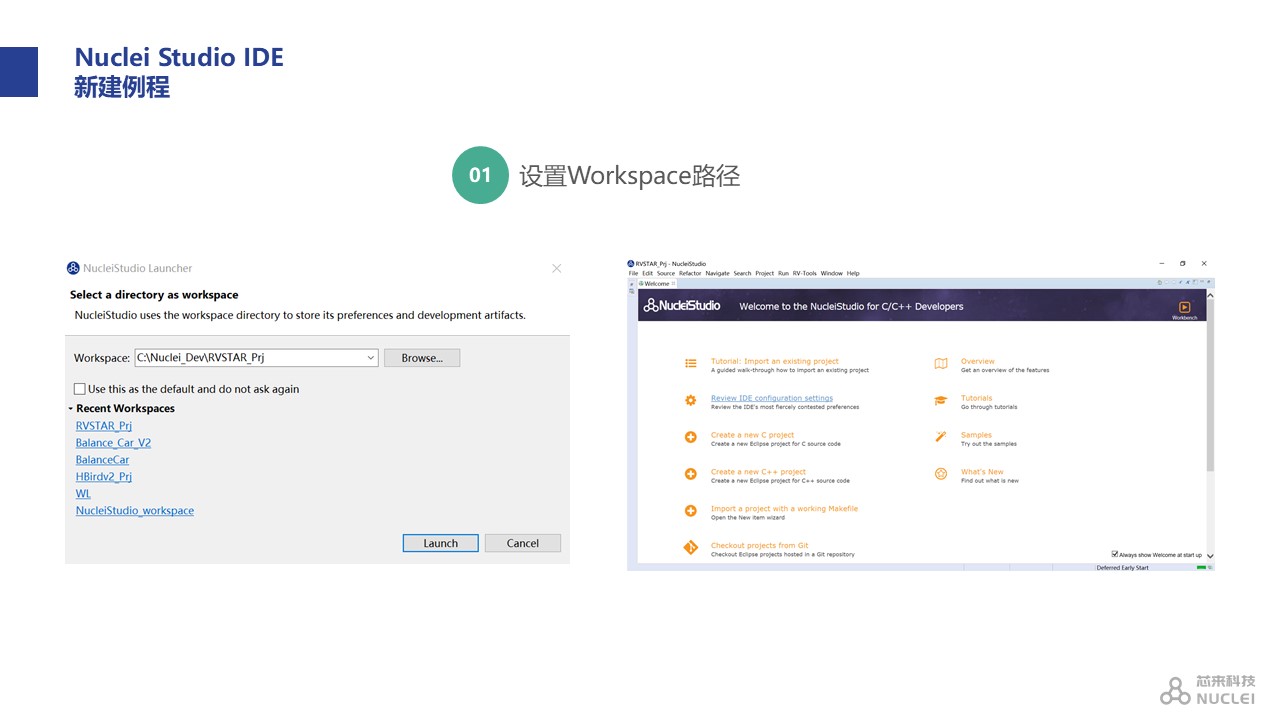Click the plus icon for Create a new C project

point(690,437)
